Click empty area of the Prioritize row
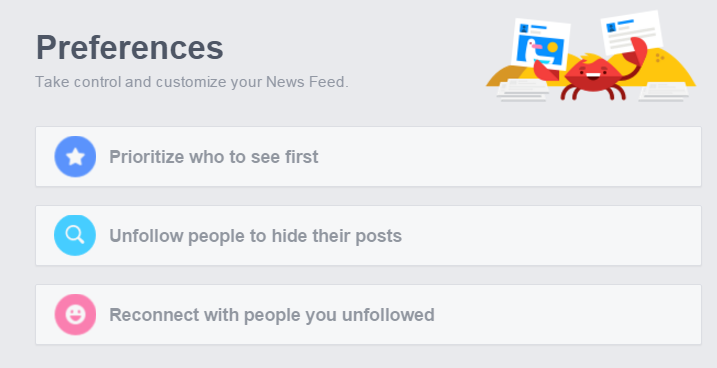 [508, 157]
